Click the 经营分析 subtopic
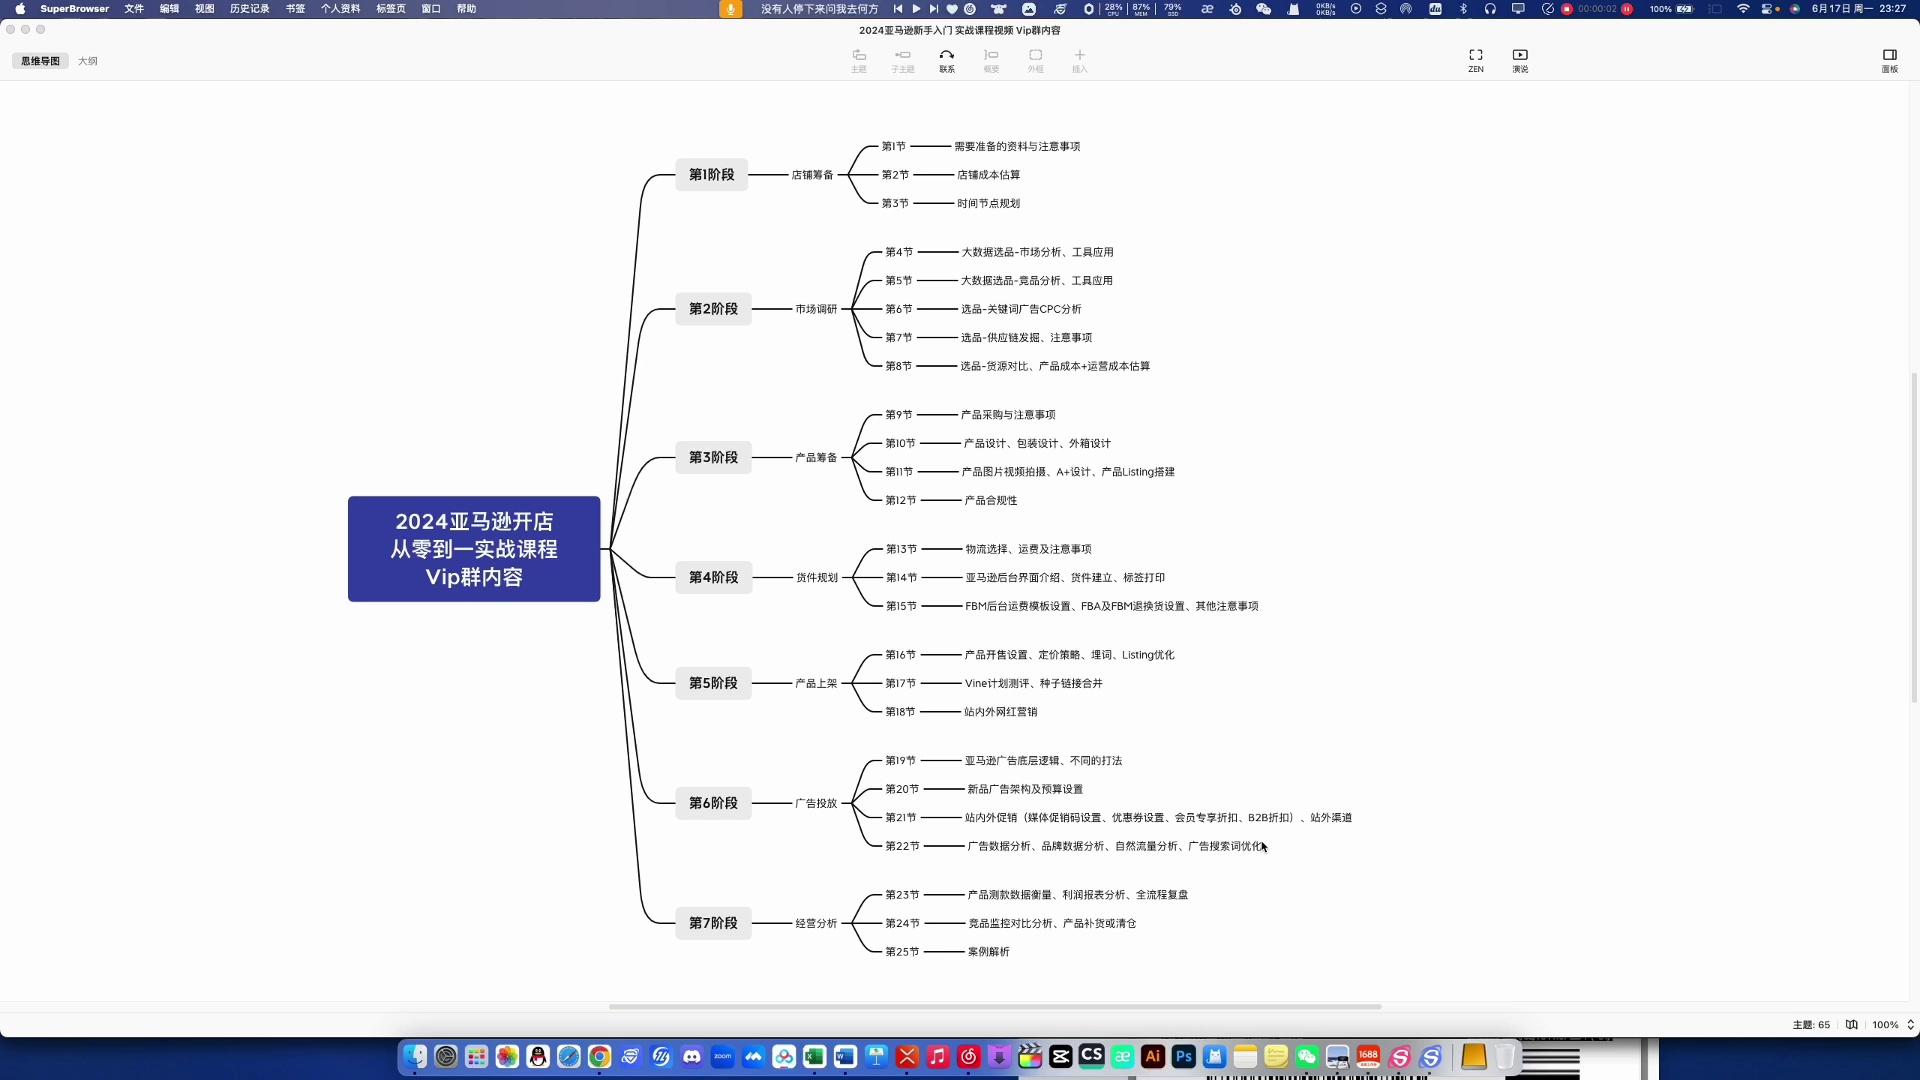This screenshot has height=1080, width=1920. tap(816, 923)
